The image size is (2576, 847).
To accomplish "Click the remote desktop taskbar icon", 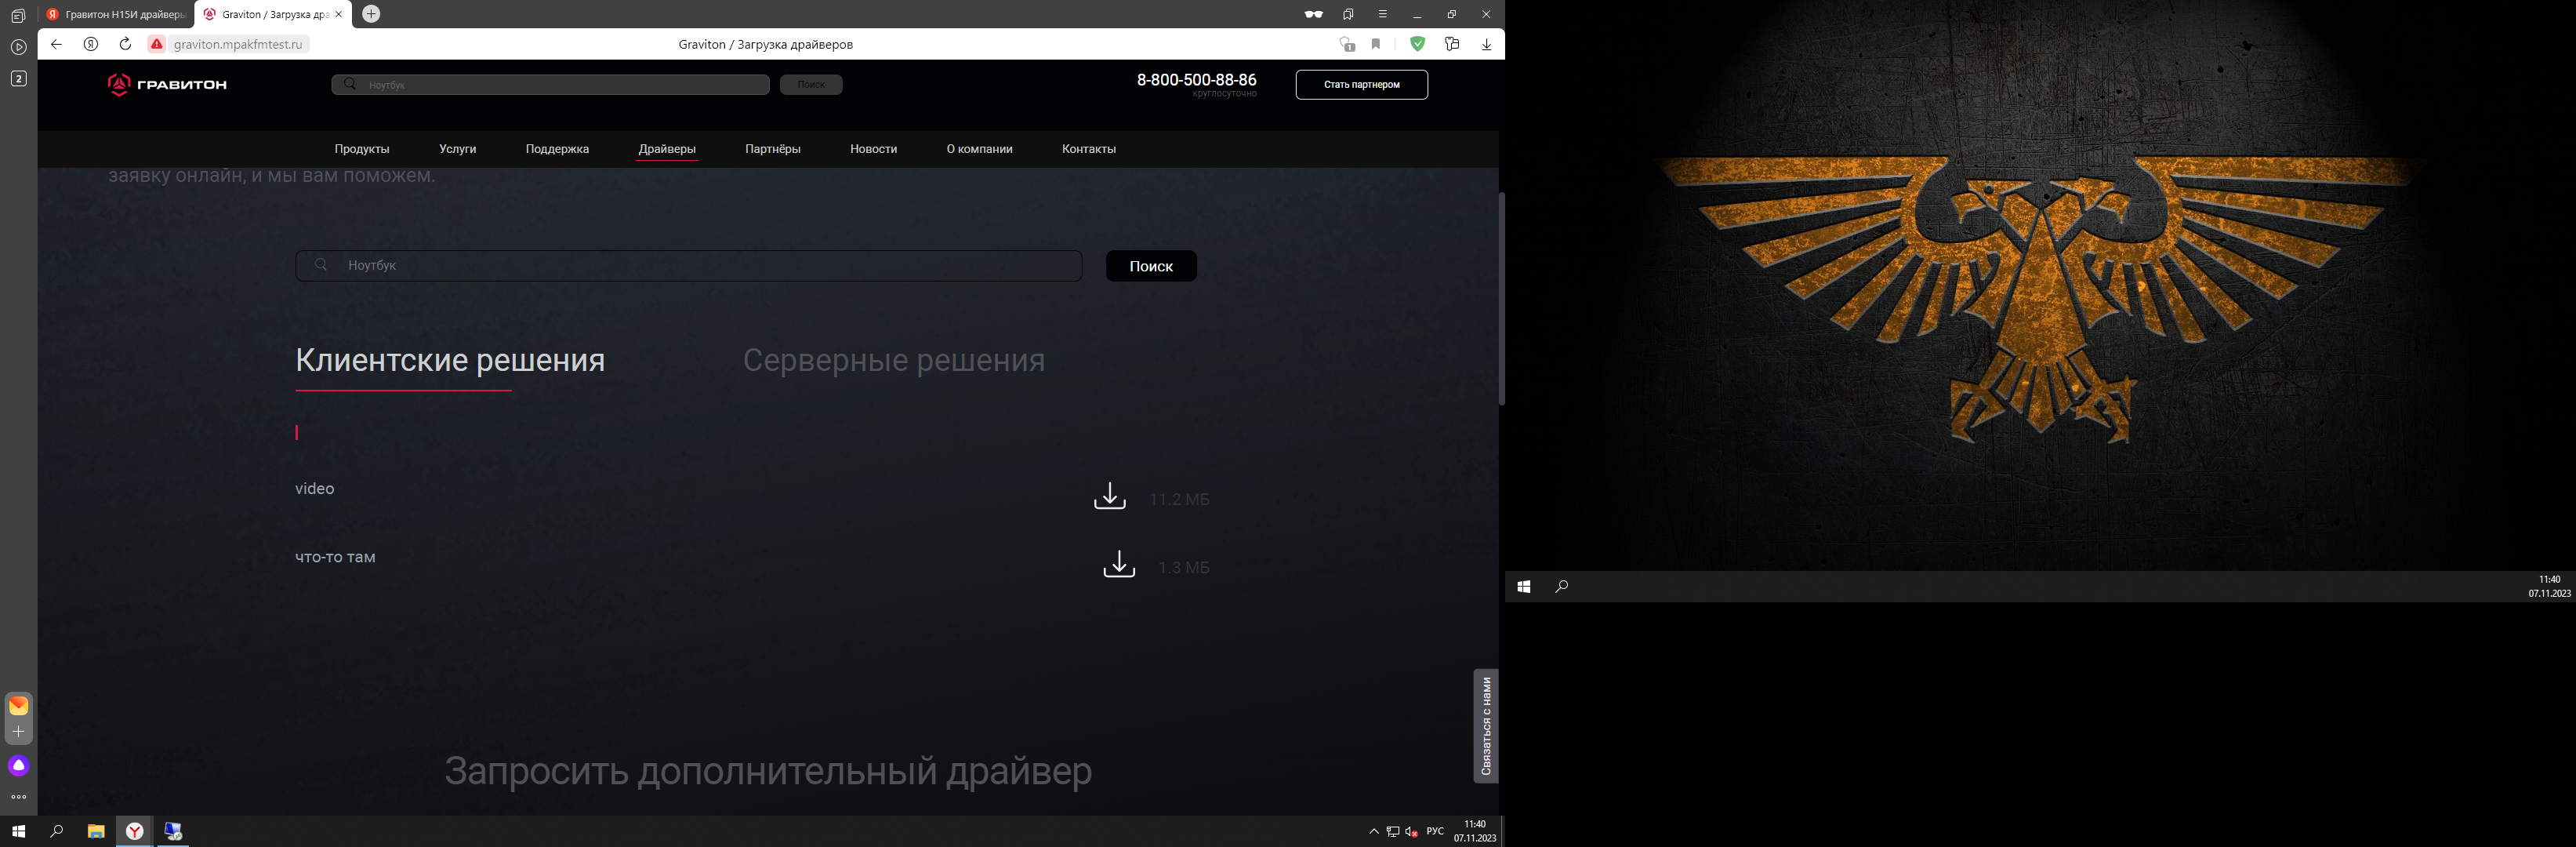I will point(173,832).
